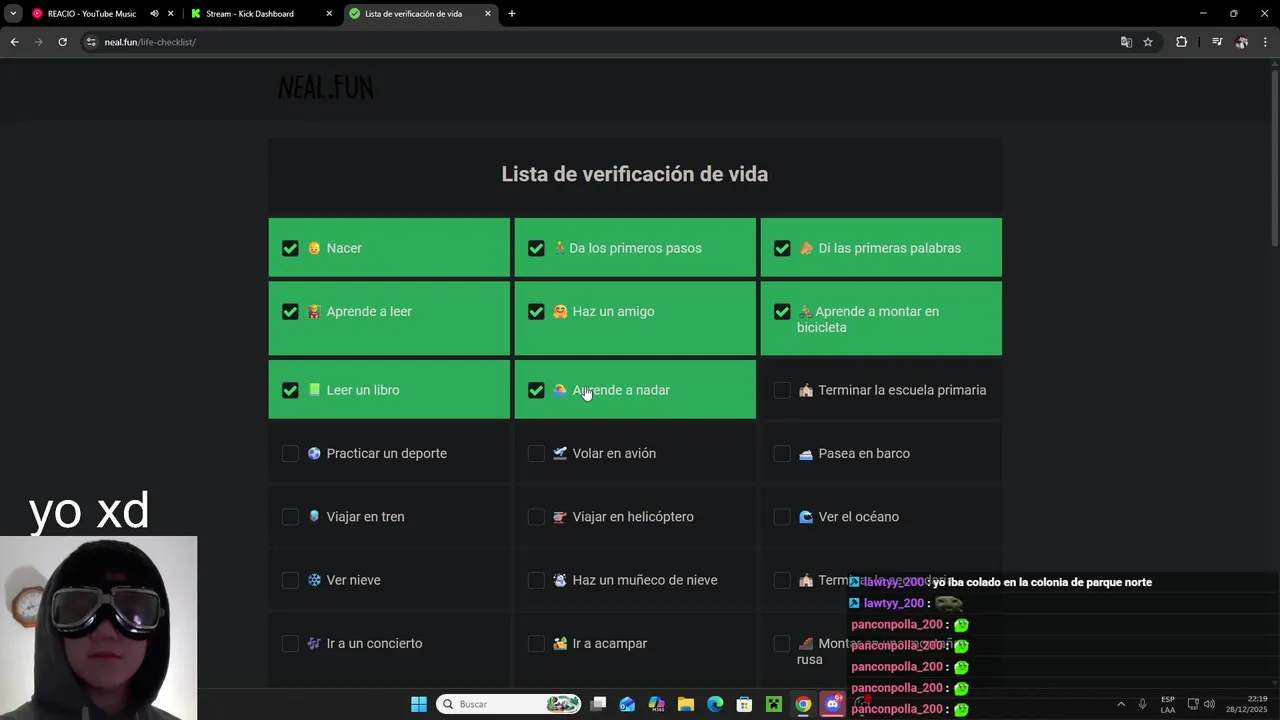The image size is (1280, 720).
Task: Open the ESP LAA language indicator
Action: coord(1168,704)
